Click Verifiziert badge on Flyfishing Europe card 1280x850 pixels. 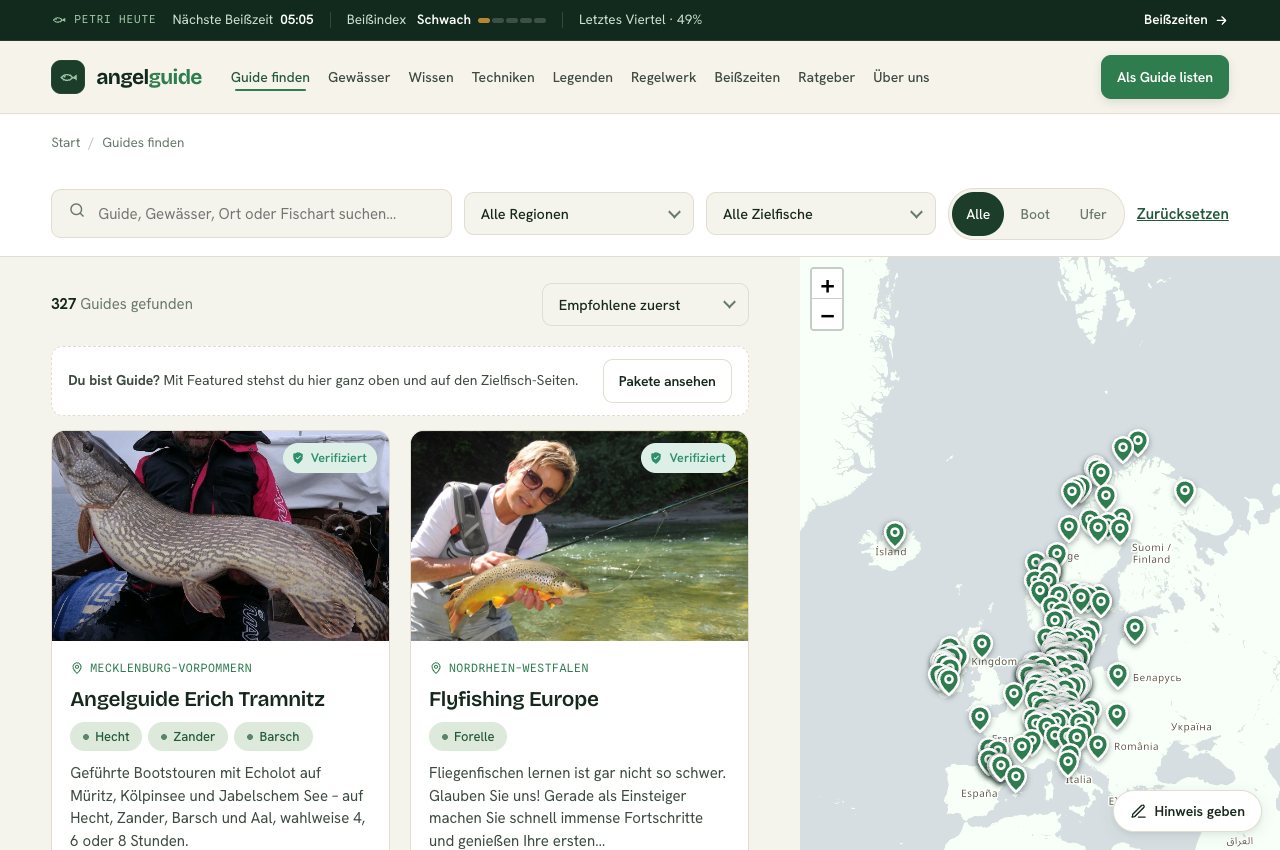tap(688, 458)
